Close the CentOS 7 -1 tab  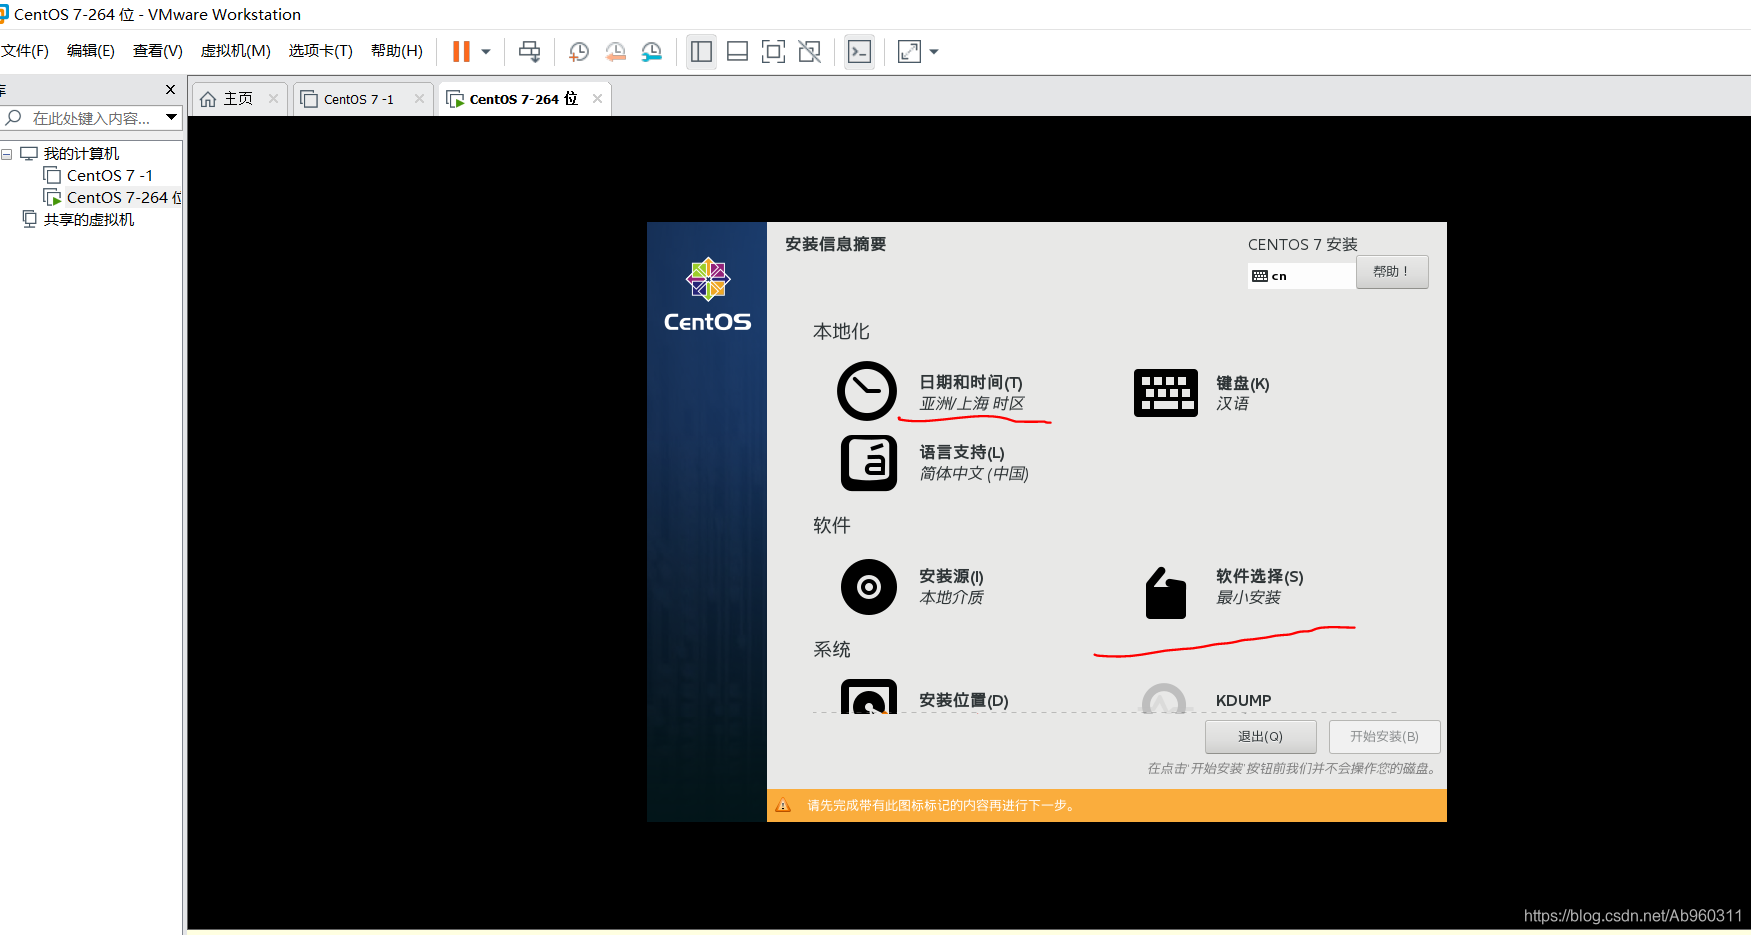419,98
